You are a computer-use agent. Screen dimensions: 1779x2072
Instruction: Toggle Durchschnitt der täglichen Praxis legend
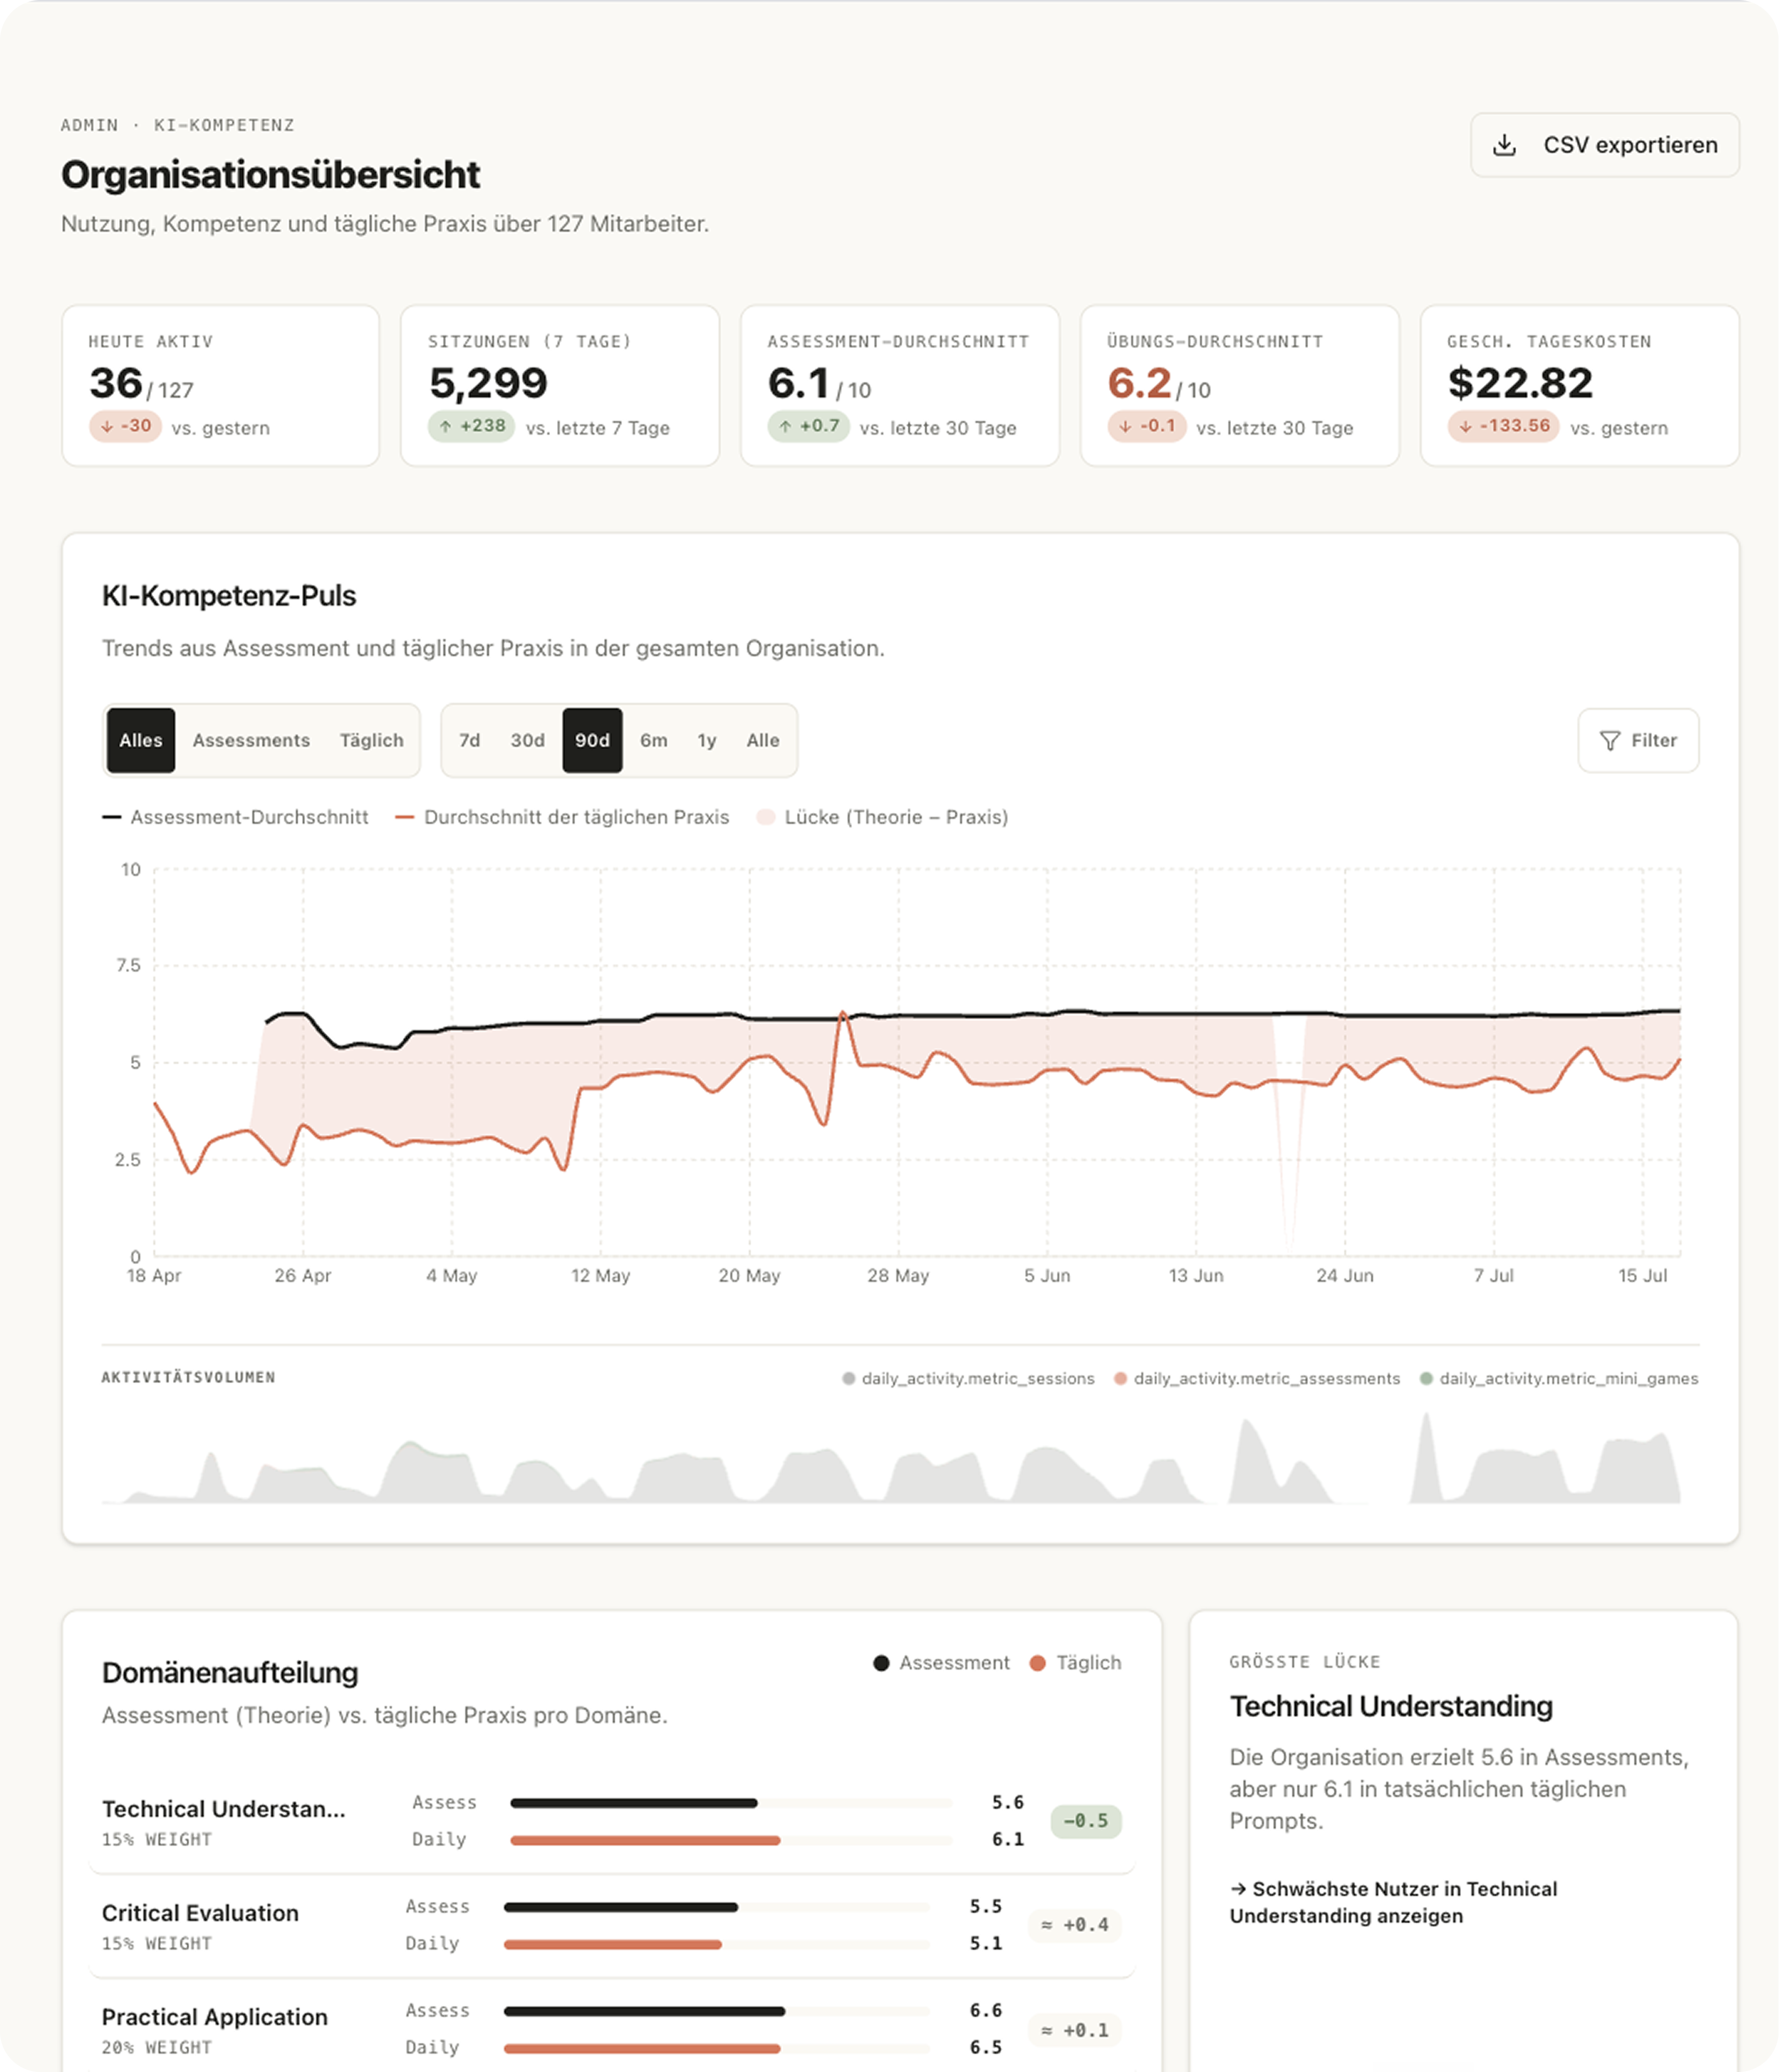click(562, 817)
